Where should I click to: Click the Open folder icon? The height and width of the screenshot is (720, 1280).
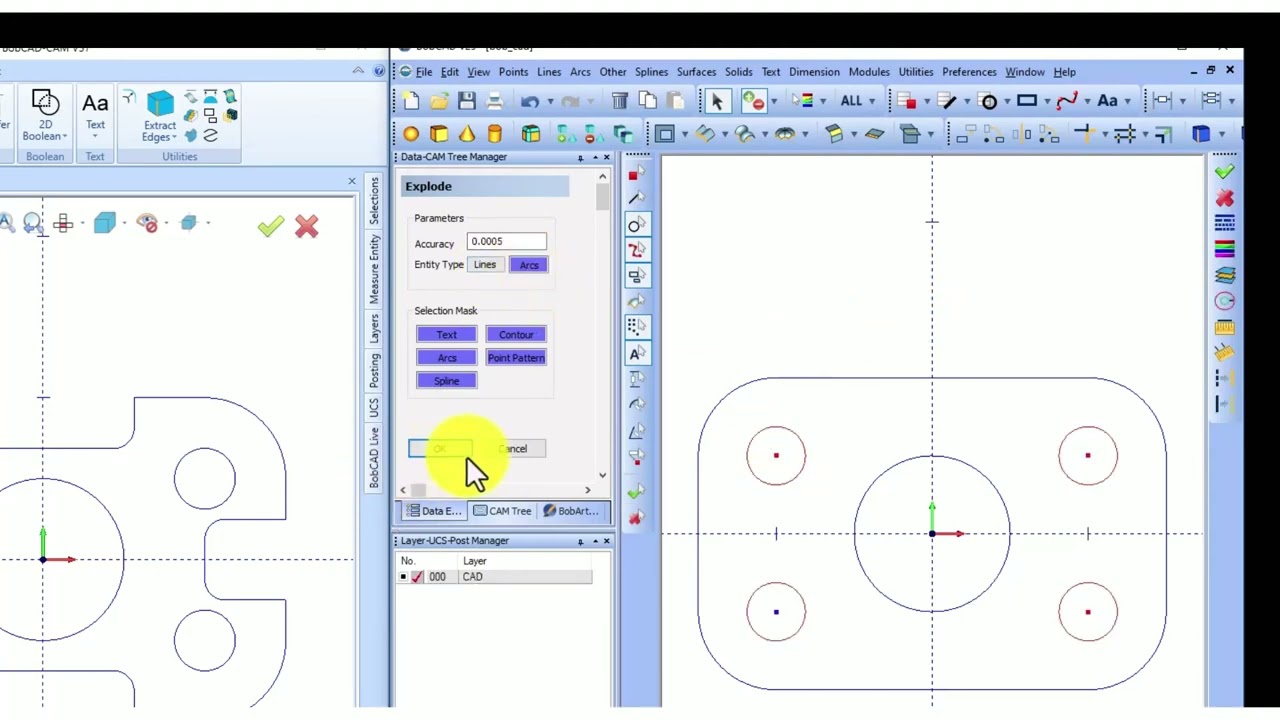click(x=439, y=101)
